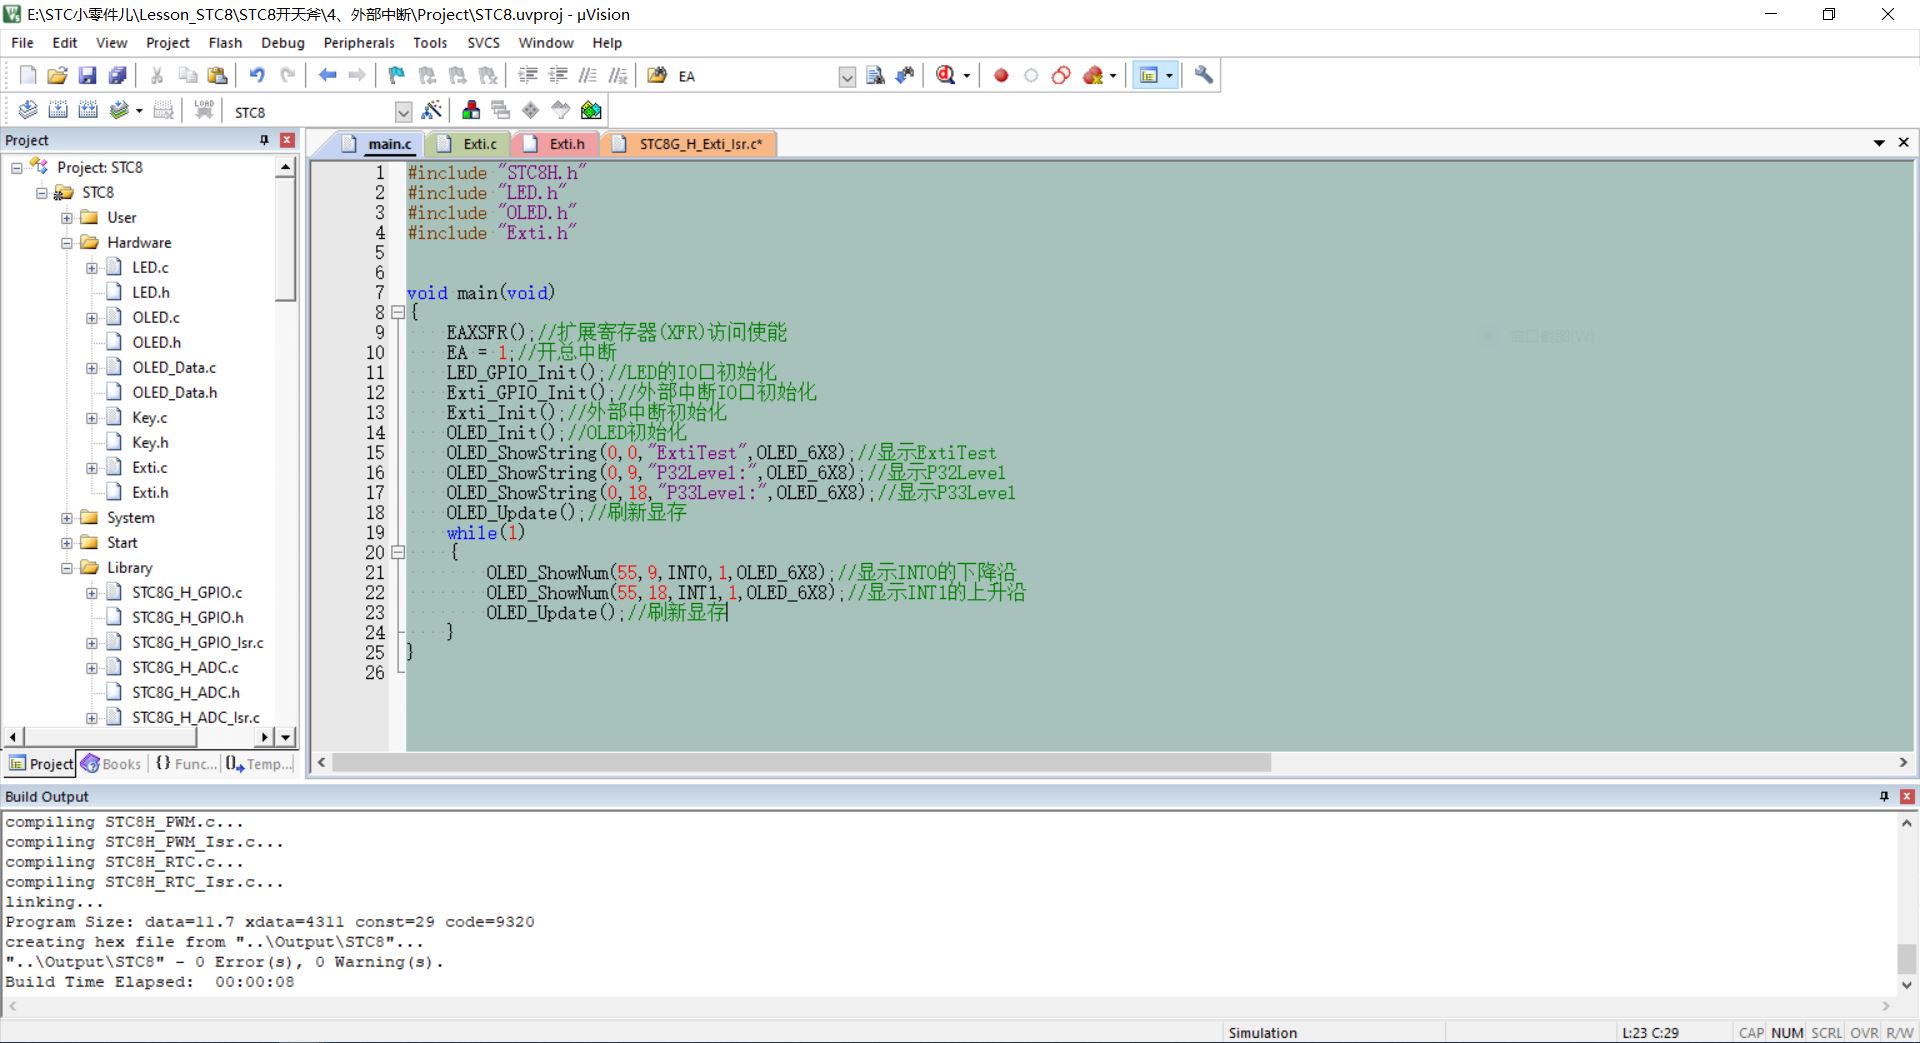Close the Project panel with the red X

click(287, 140)
